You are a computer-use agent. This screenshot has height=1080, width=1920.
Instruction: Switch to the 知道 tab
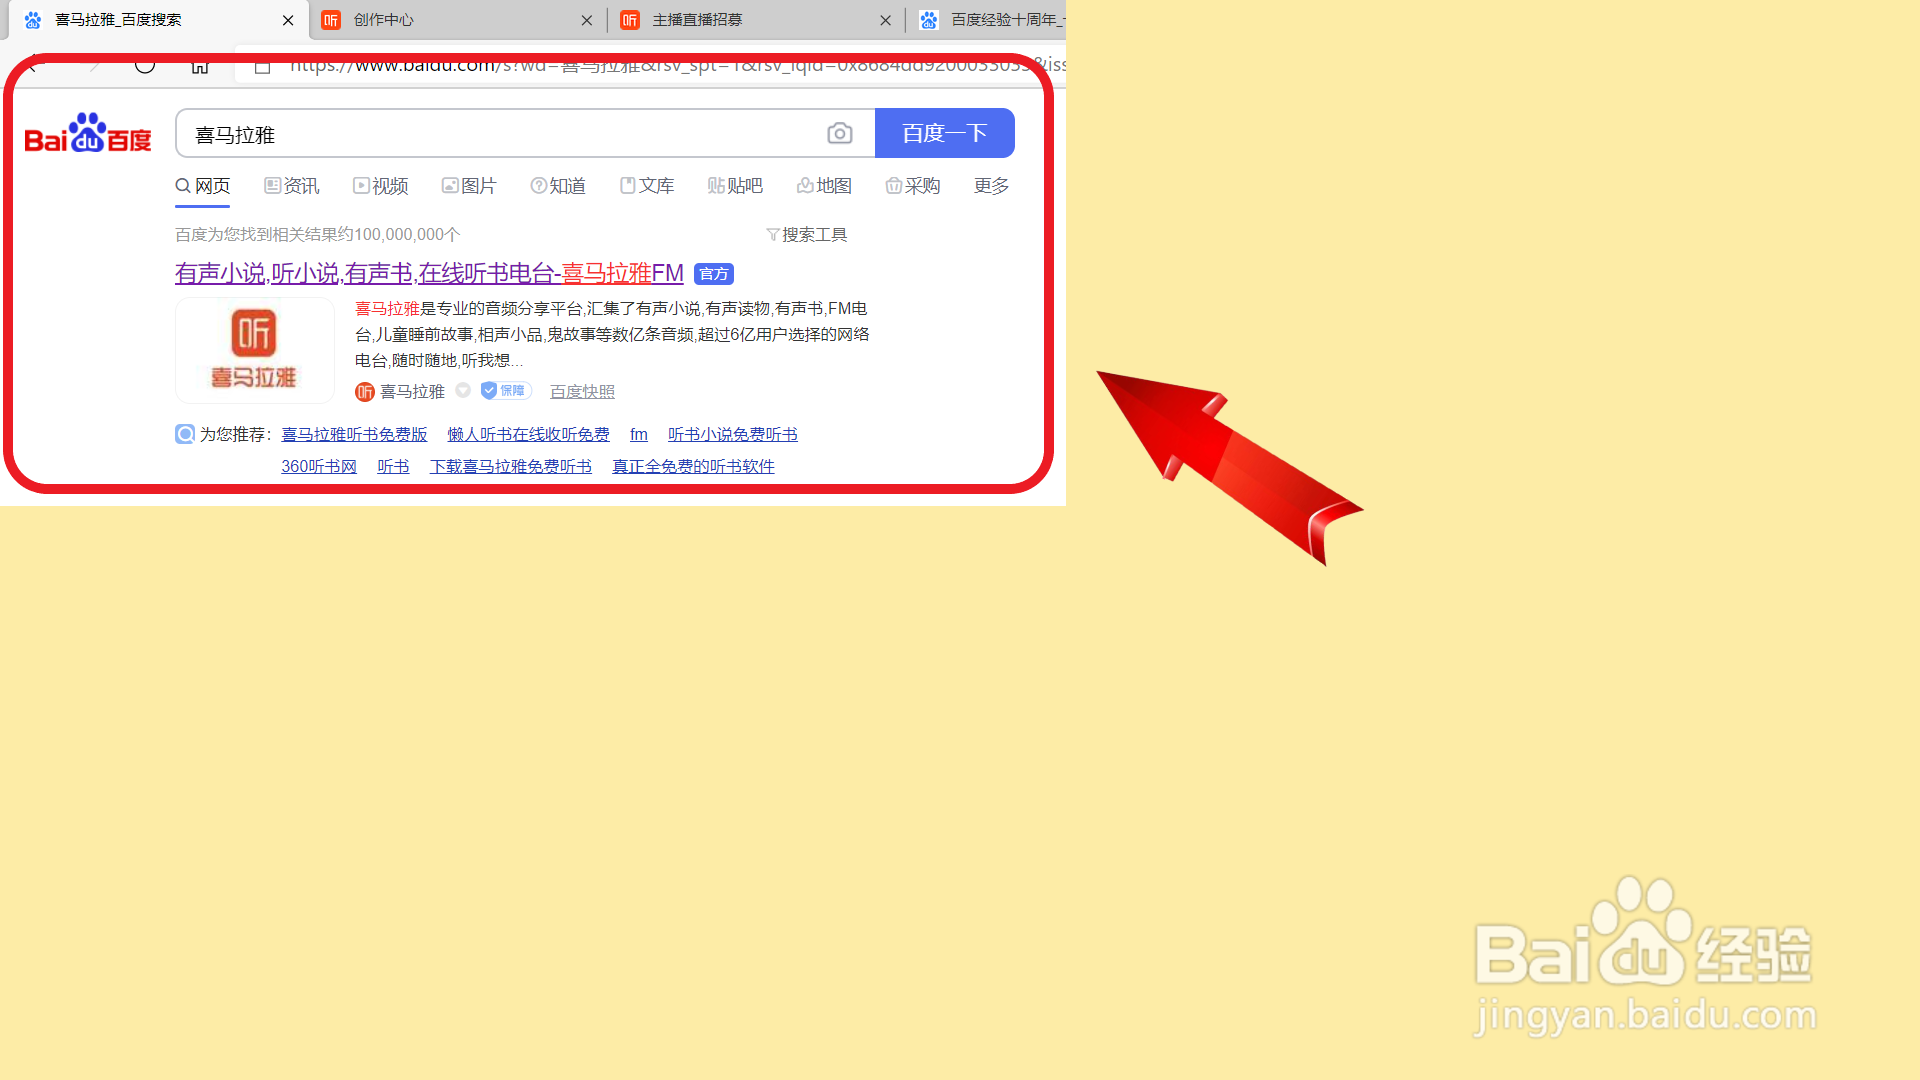point(558,186)
